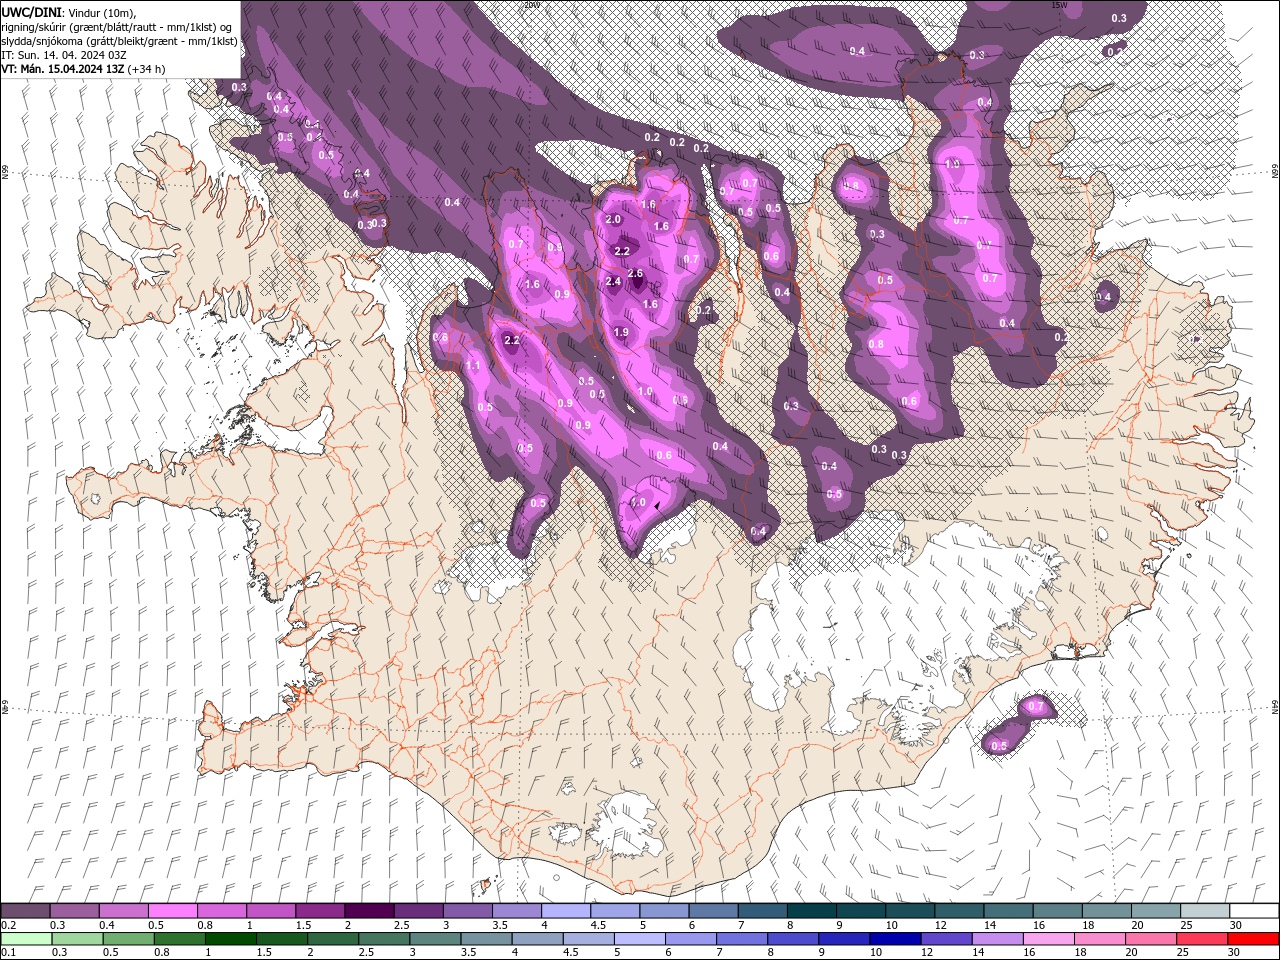The width and height of the screenshot is (1280, 960).
Task: Click the 1.1 value label on the western snow band
Action: pos(473,367)
